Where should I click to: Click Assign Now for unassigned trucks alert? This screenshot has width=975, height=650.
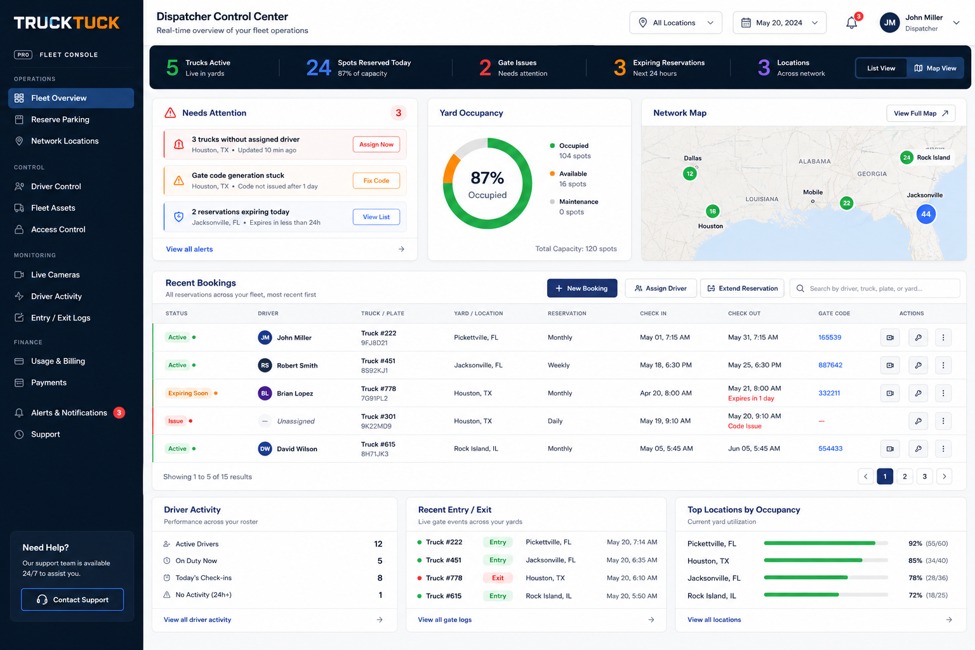376,144
